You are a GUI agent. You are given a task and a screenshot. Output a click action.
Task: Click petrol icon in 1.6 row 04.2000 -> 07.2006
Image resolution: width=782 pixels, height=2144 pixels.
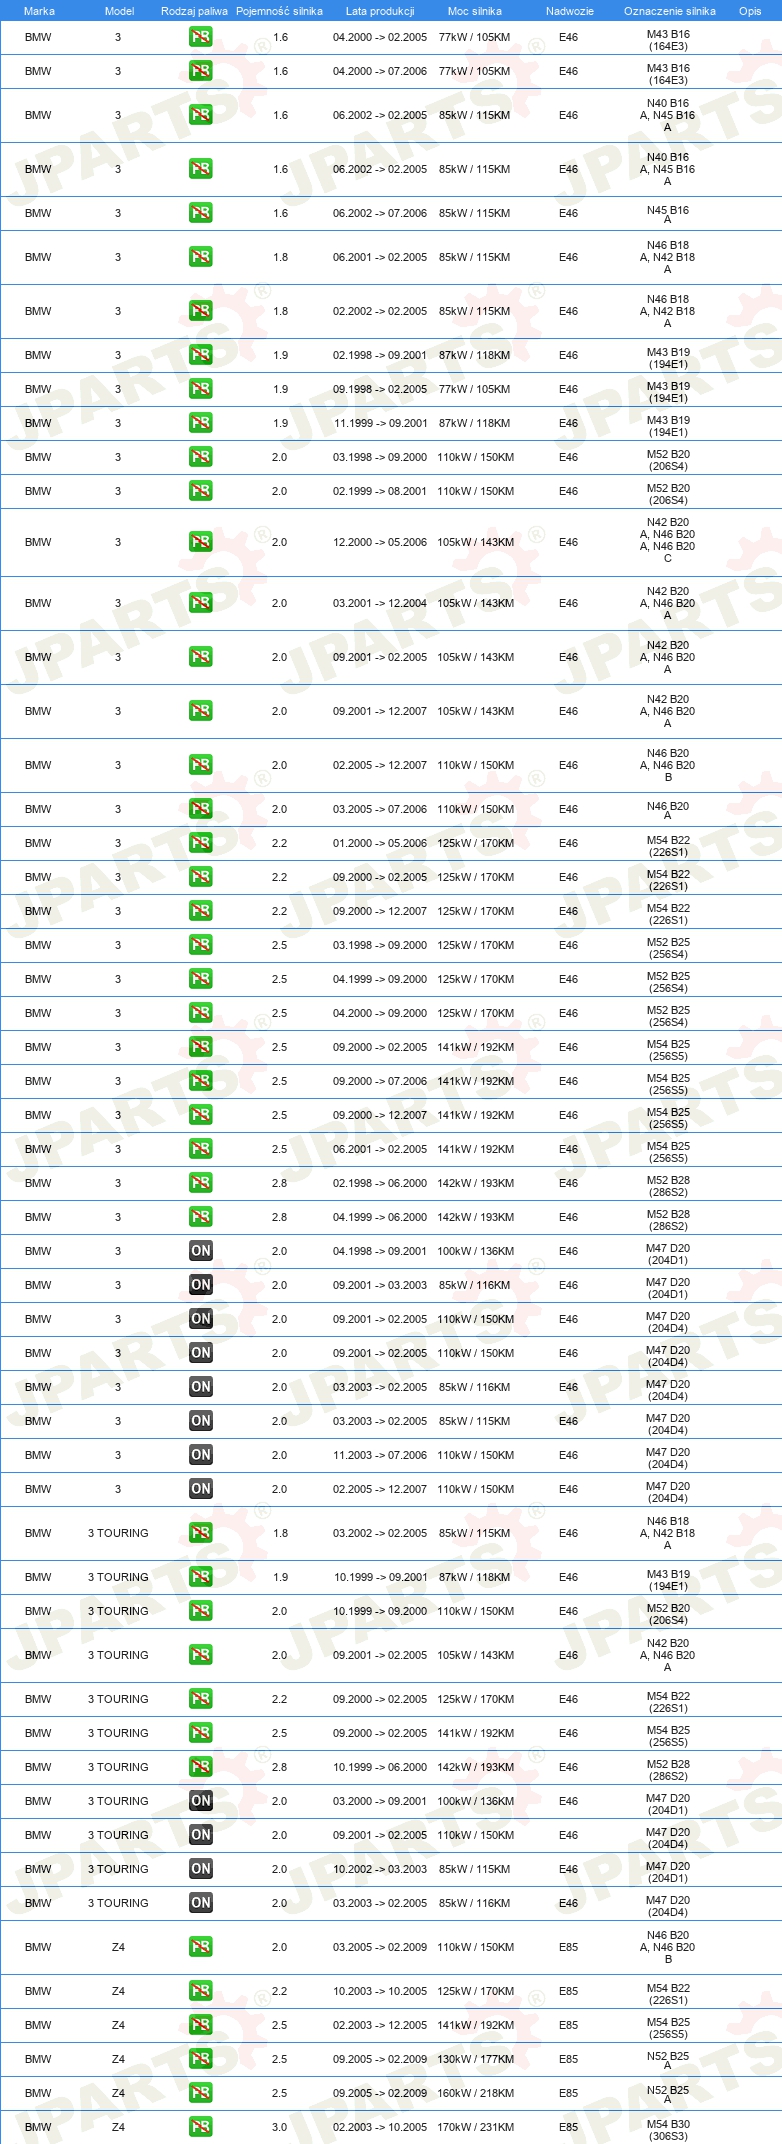[x=200, y=71]
